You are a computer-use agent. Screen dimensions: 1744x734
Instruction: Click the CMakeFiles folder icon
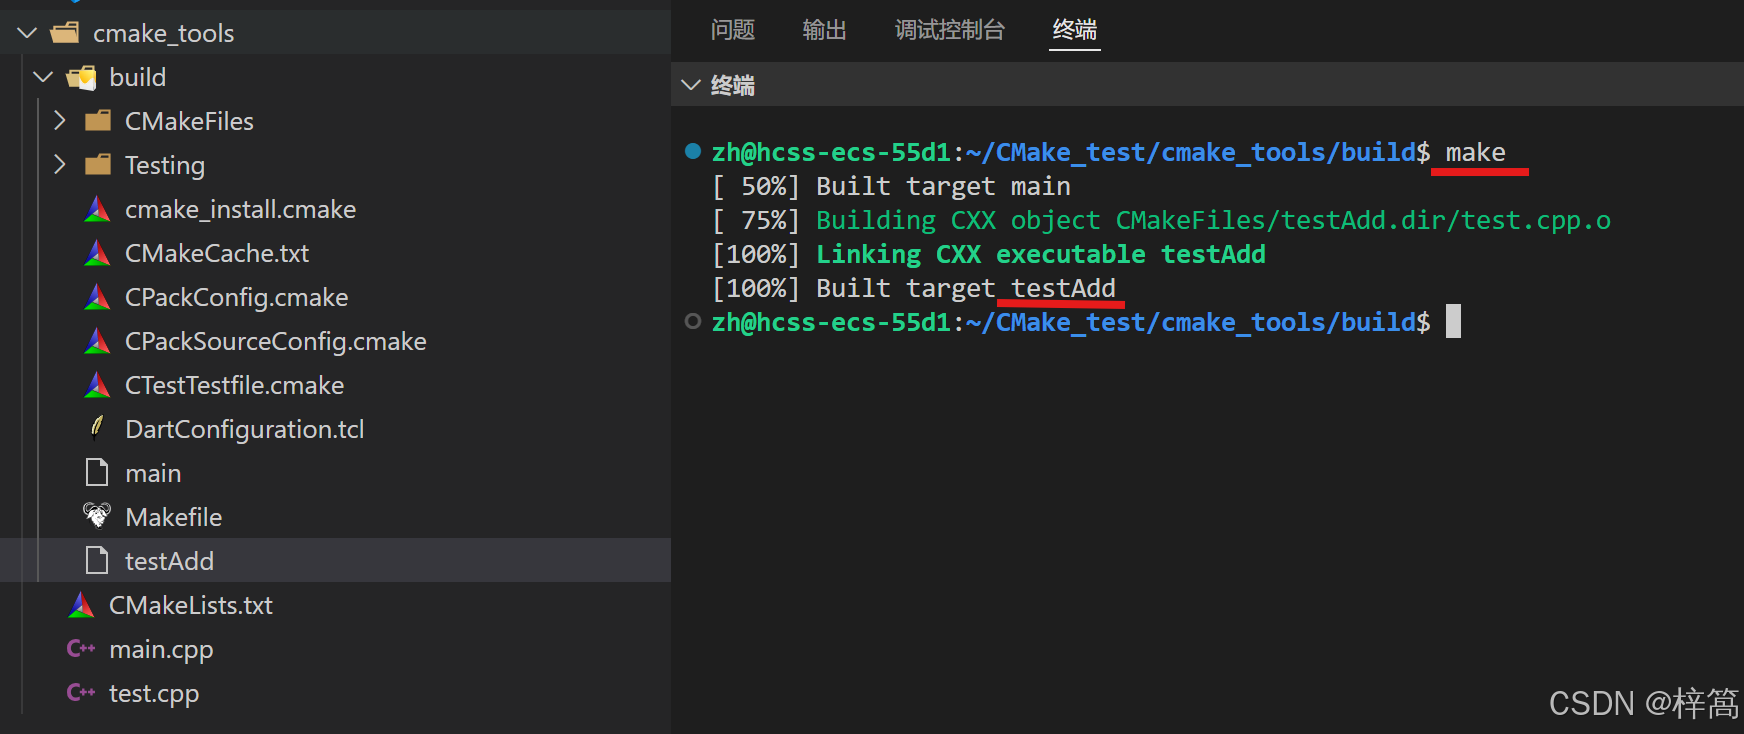point(98,121)
